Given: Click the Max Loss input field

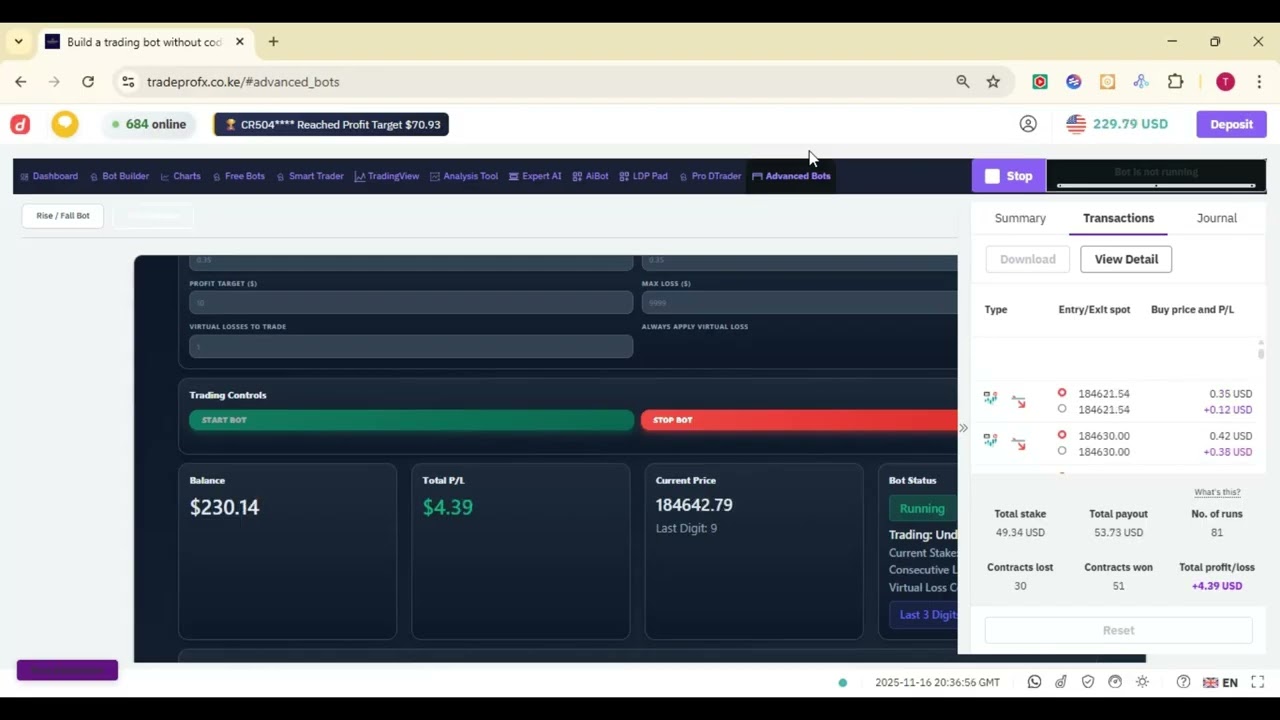Looking at the screenshot, I should (799, 302).
